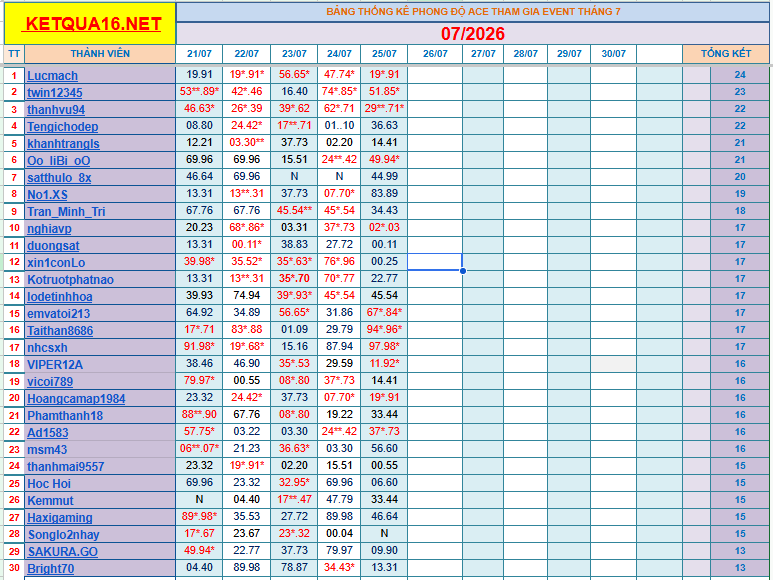
Task: Click the 22/07 column header
Action: point(246,54)
